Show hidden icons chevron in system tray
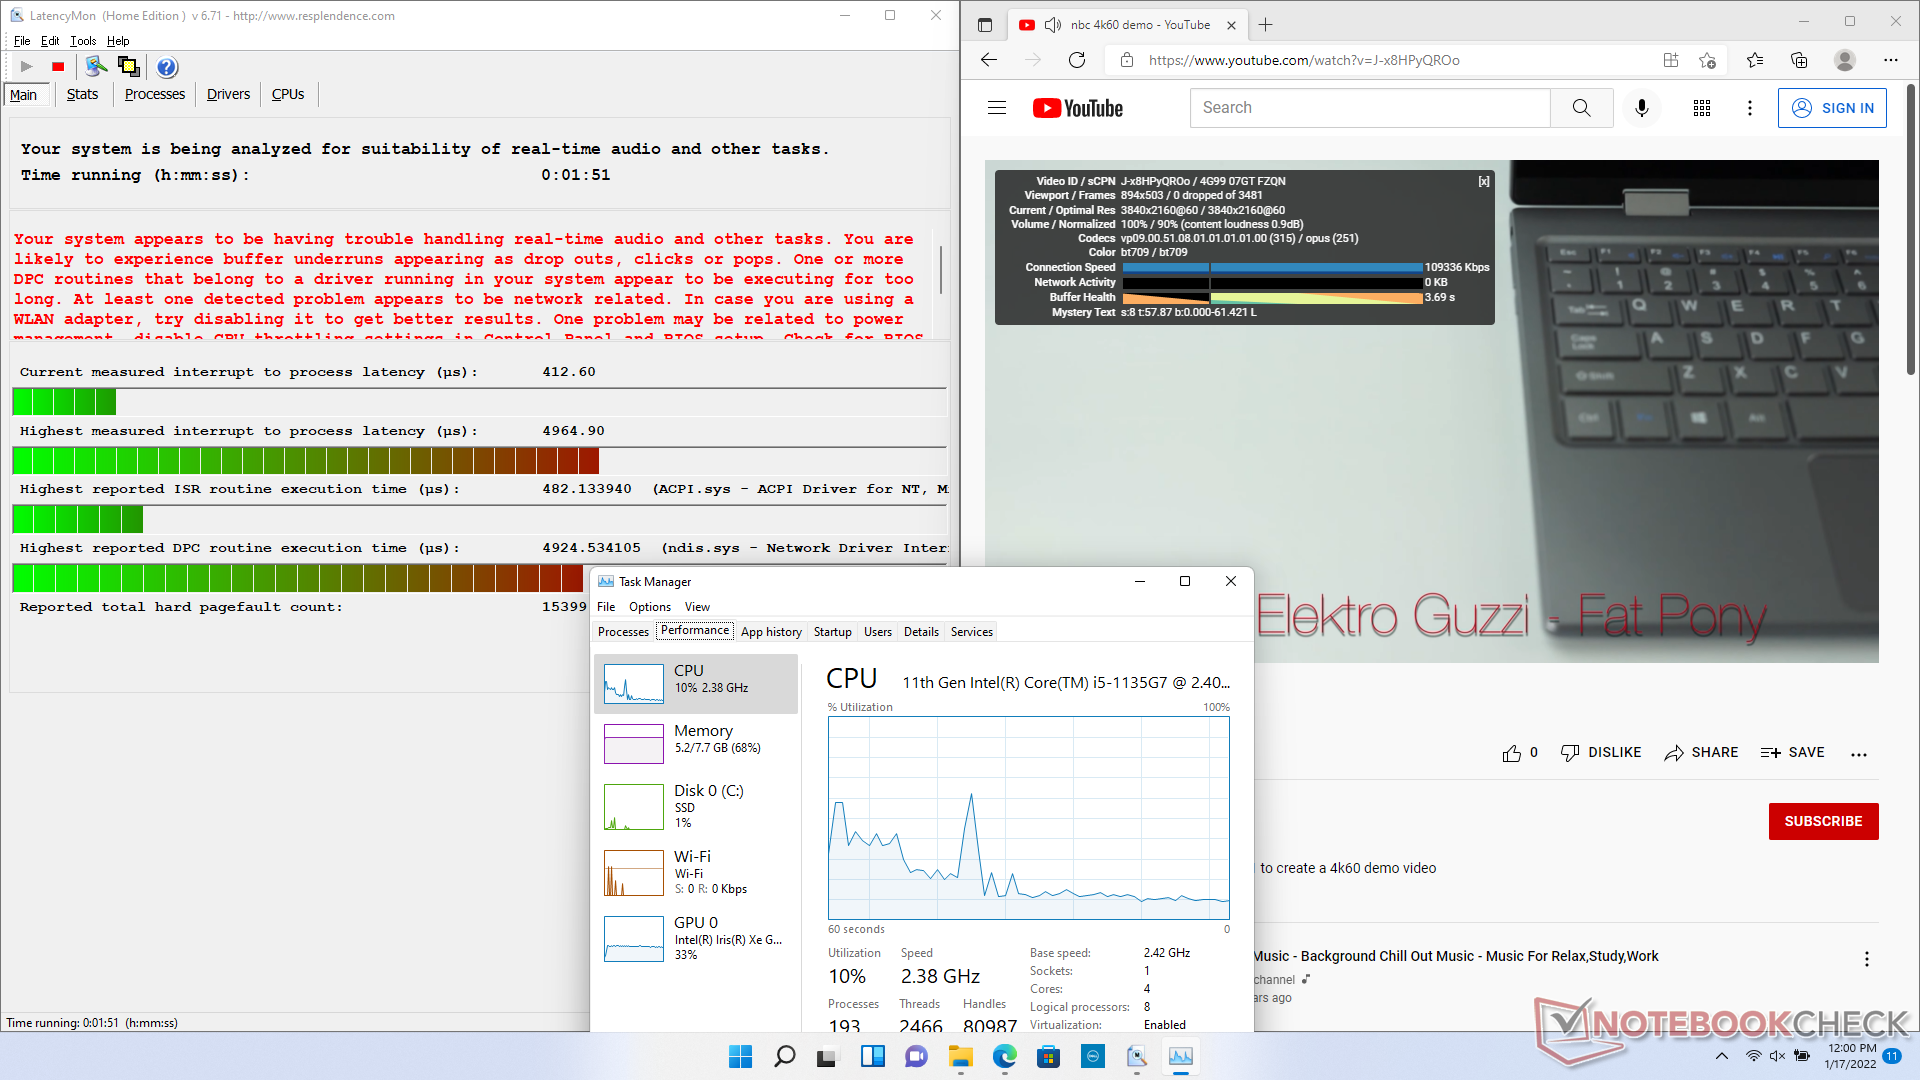This screenshot has width=1920, height=1080. tap(1721, 1056)
